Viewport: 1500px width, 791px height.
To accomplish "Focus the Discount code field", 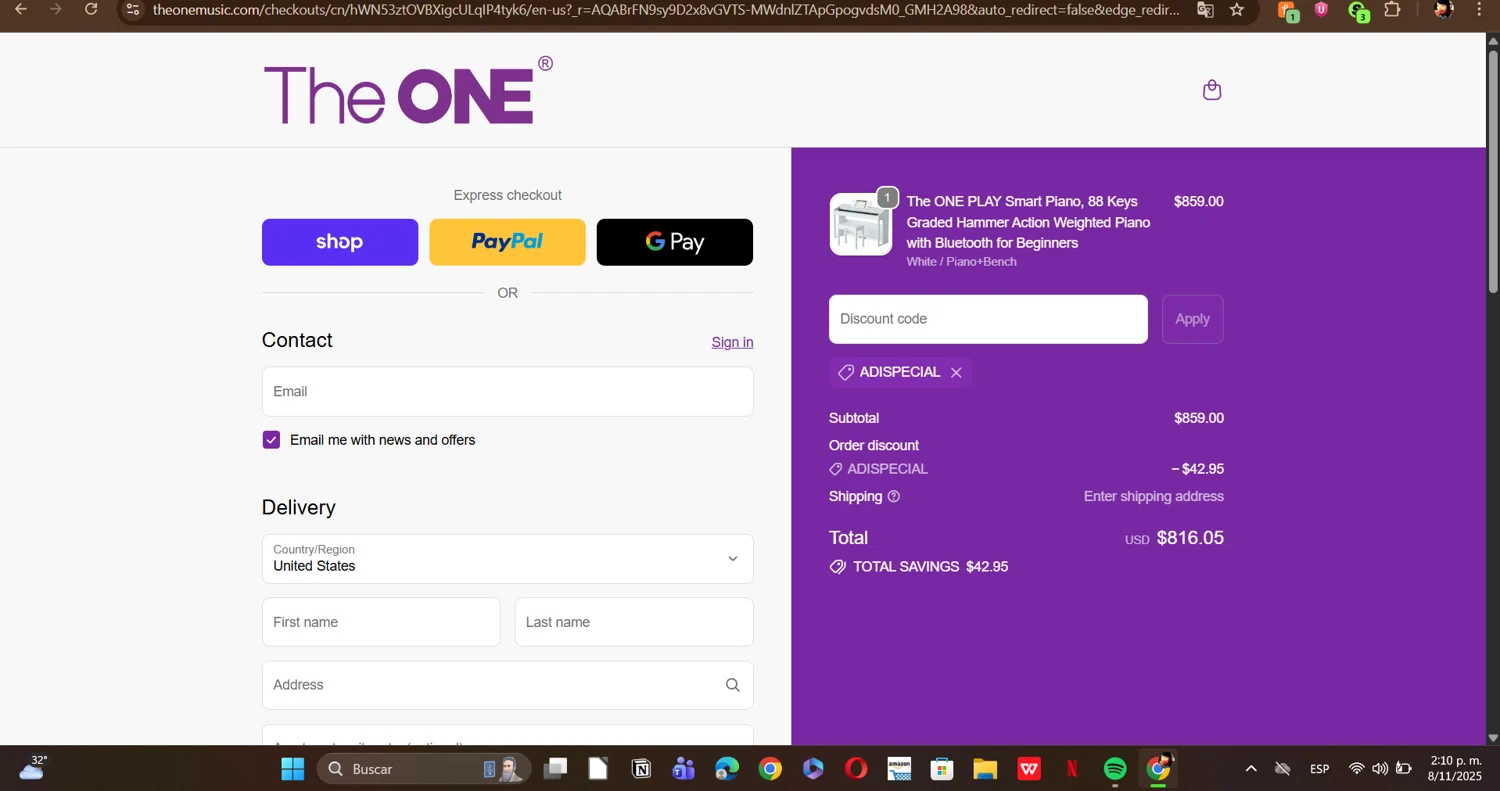I will point(988,319).
